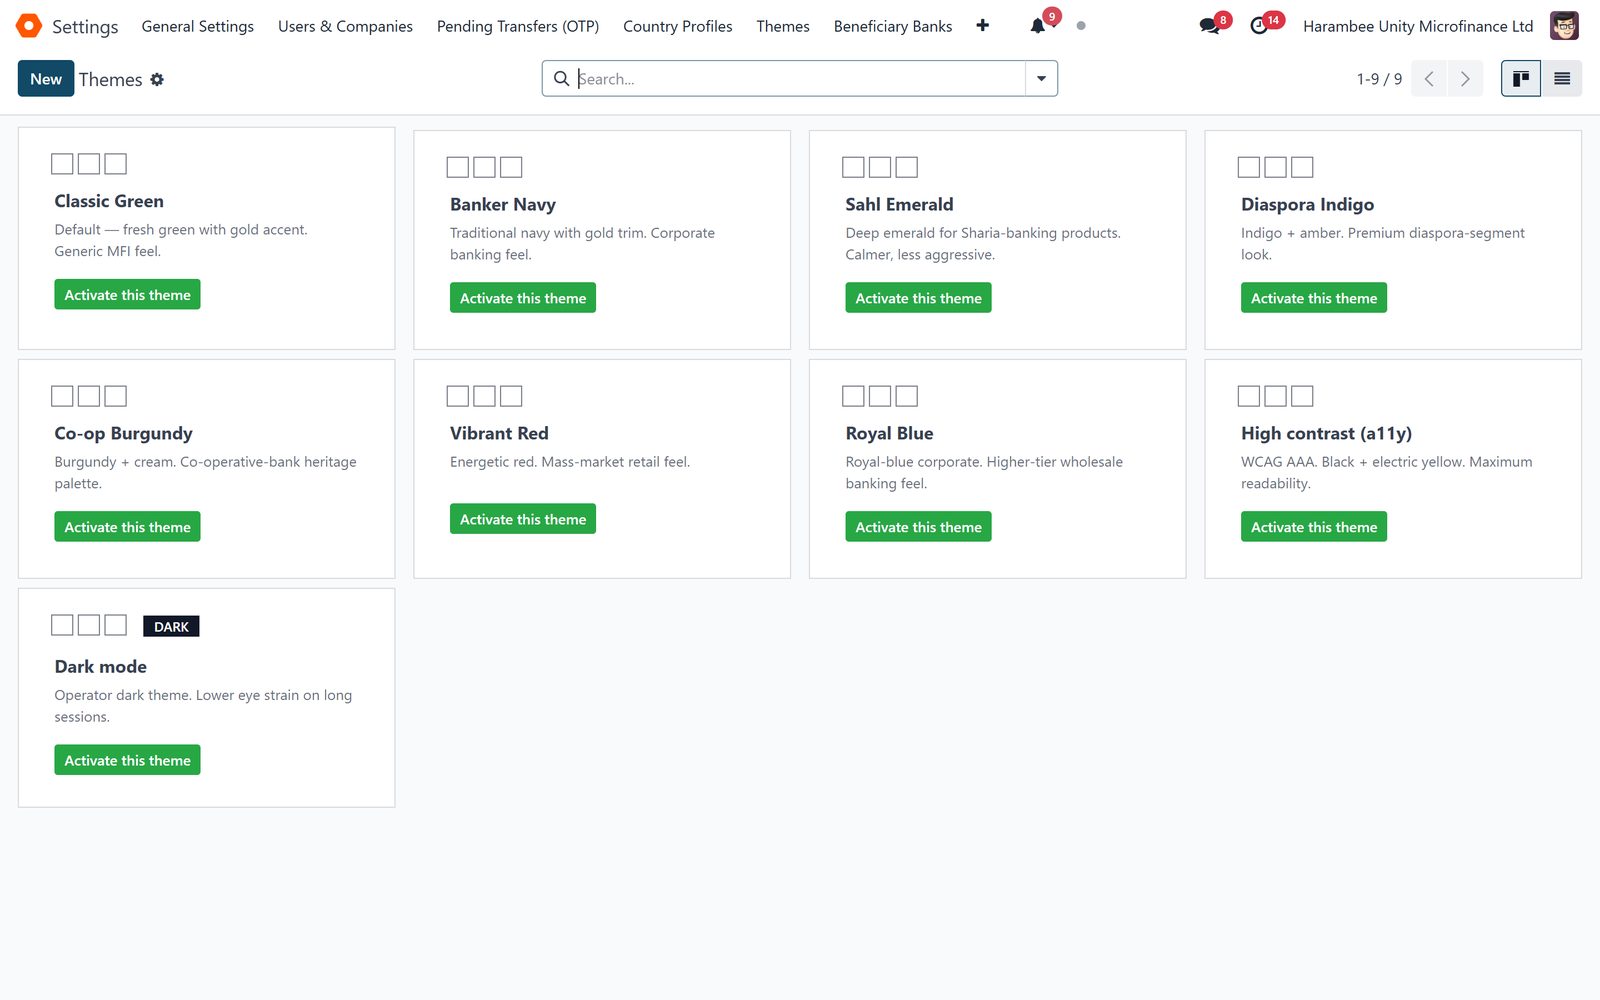This screenshot has height=1000, width=1600.
Task: Click into the Search input field
Action: pos(800,79)
